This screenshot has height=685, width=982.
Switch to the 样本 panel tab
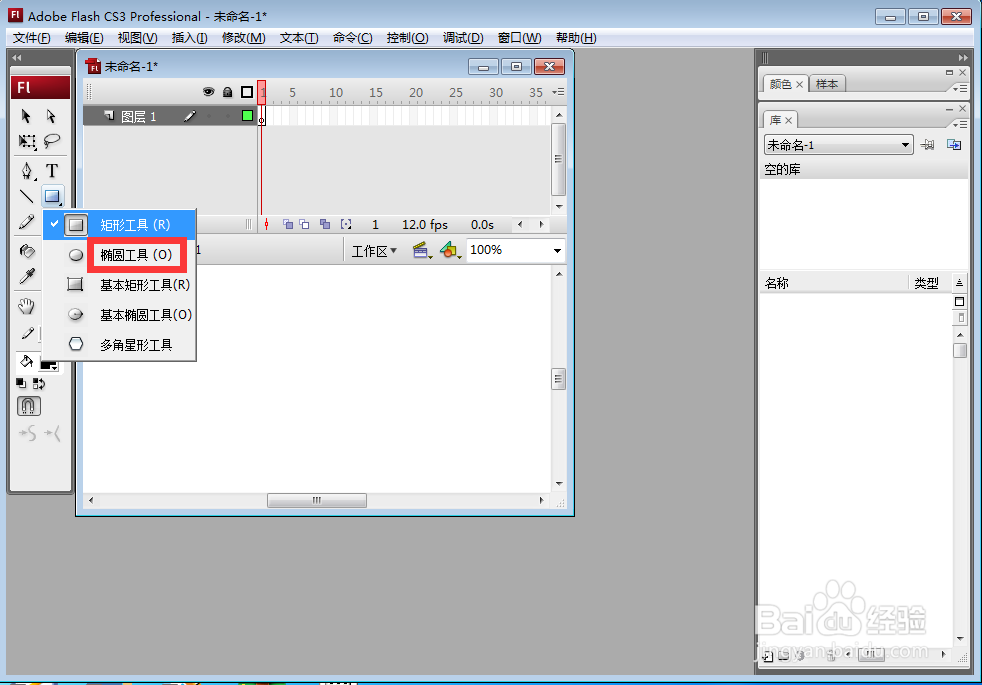(827, 84)
